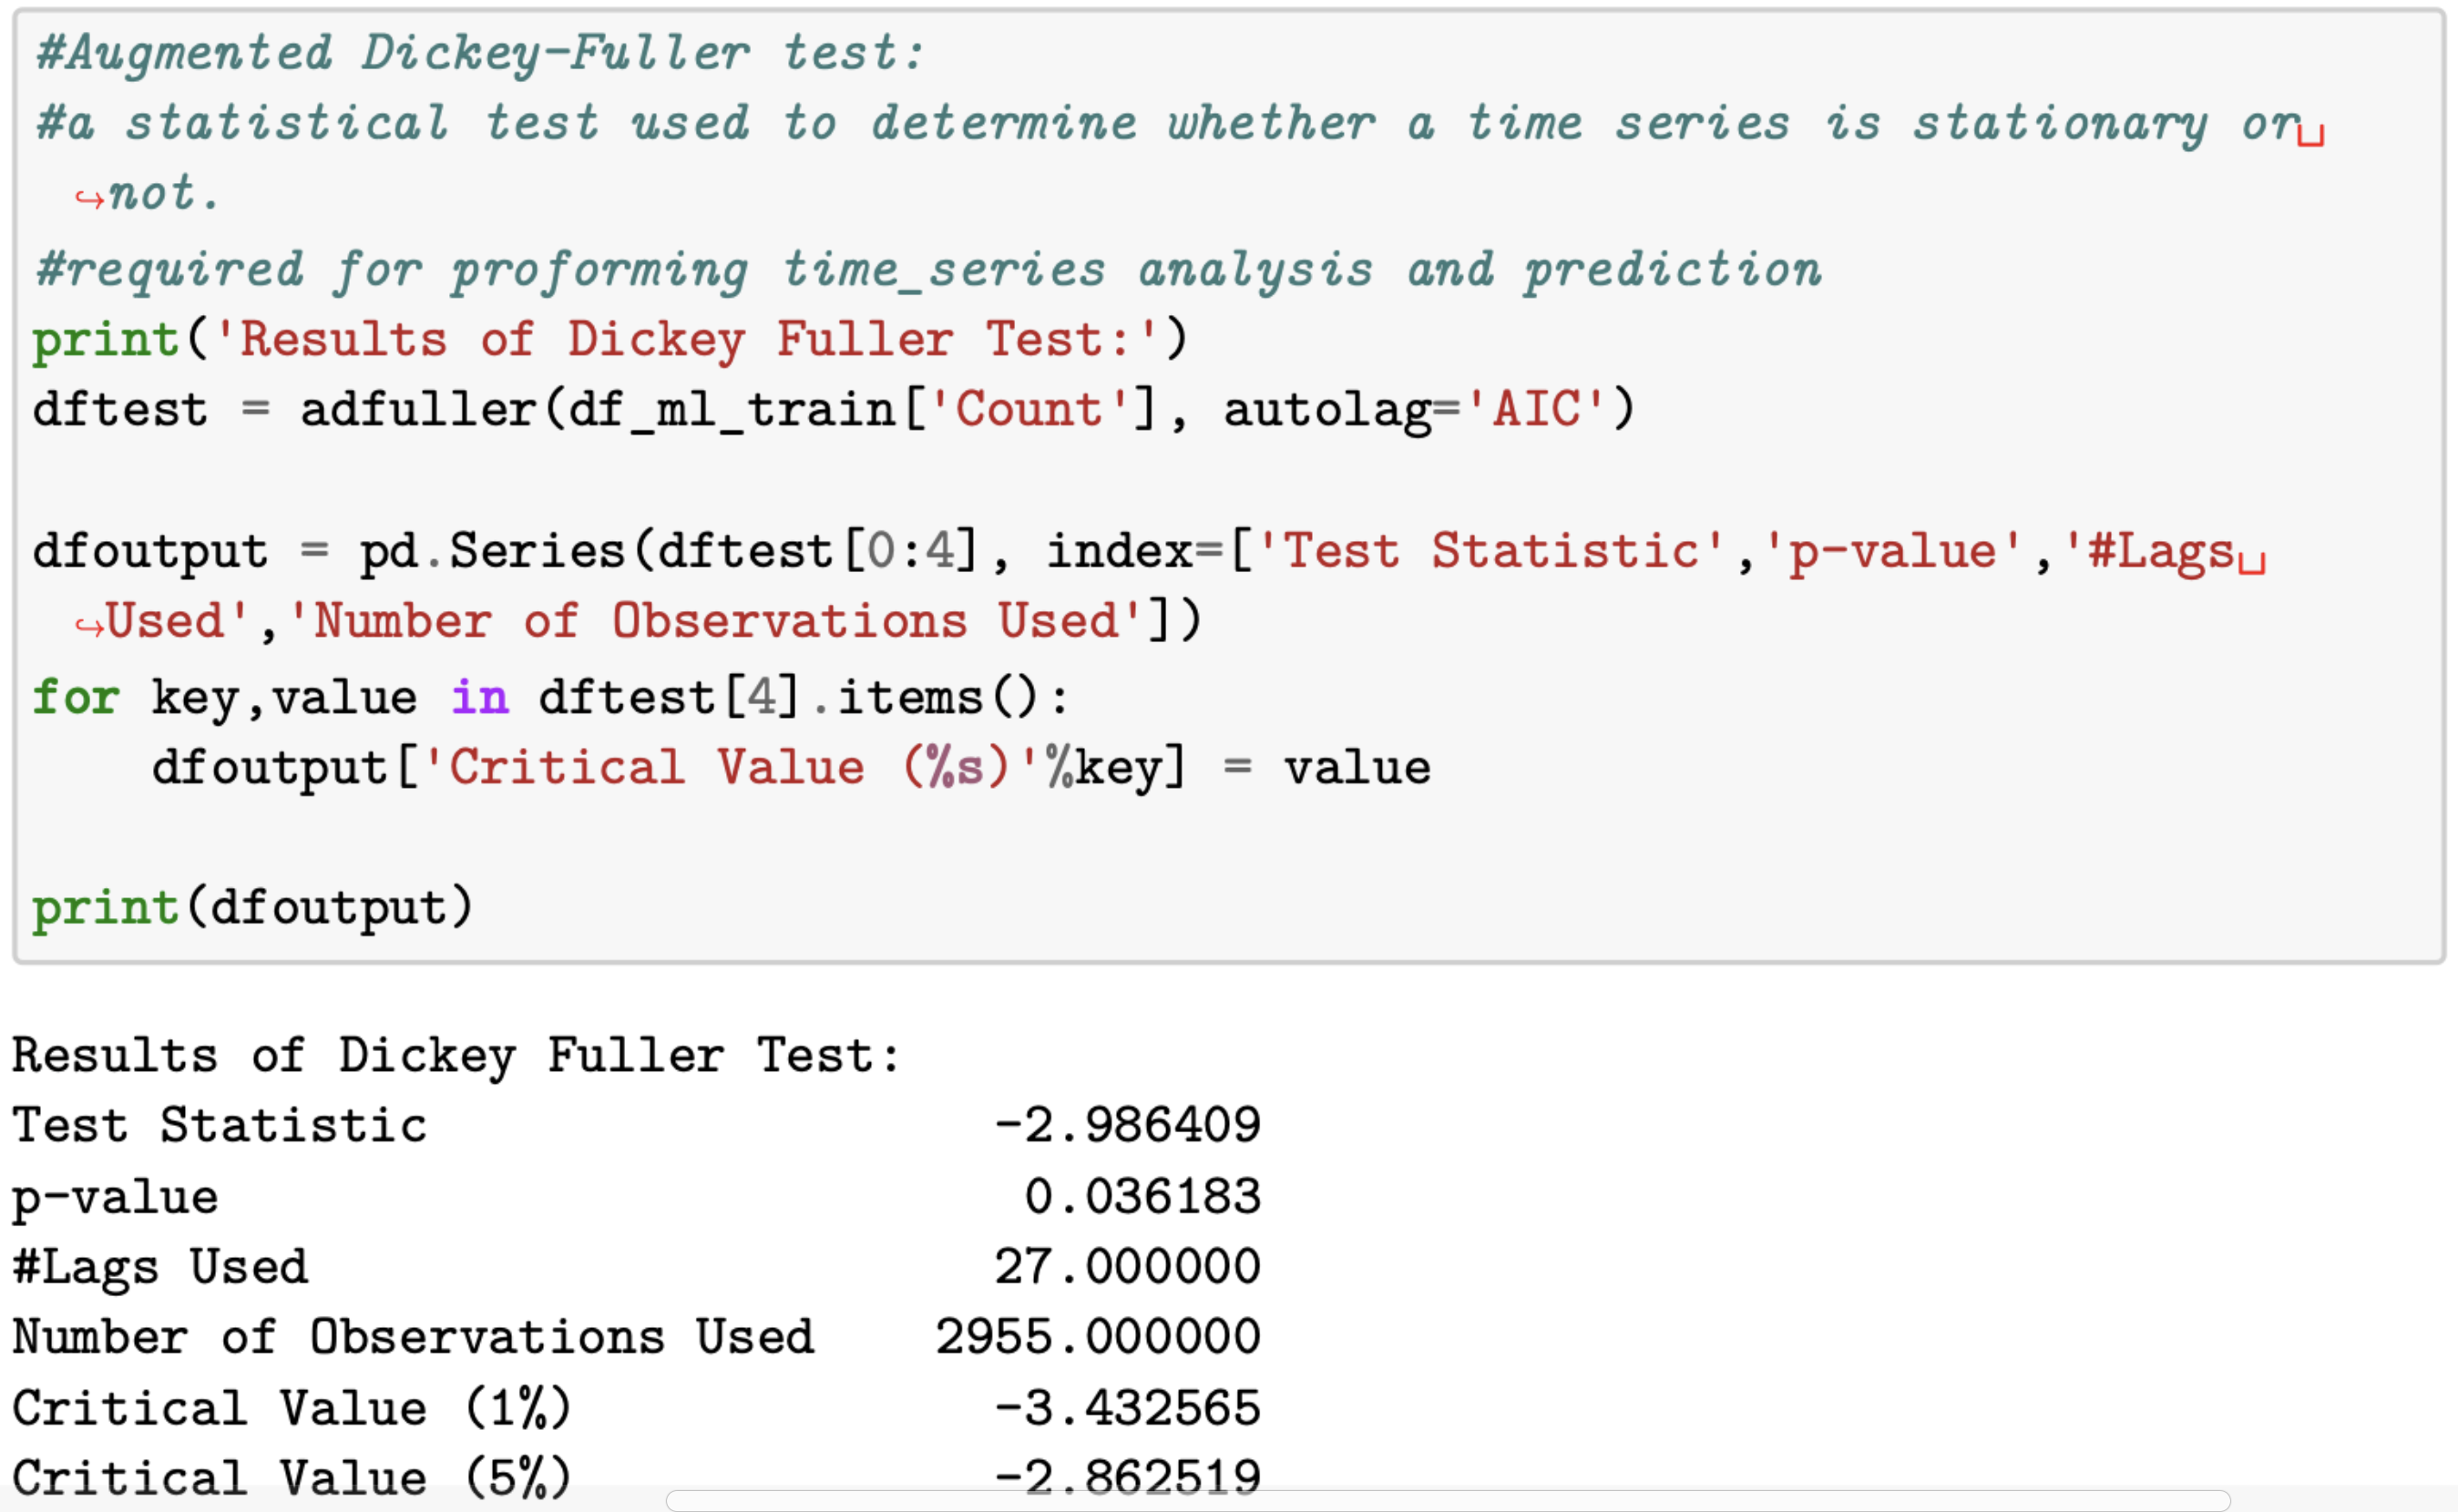Click the 'Count' column string
Screen dimensions: 2458x1512
(1029, 410)
